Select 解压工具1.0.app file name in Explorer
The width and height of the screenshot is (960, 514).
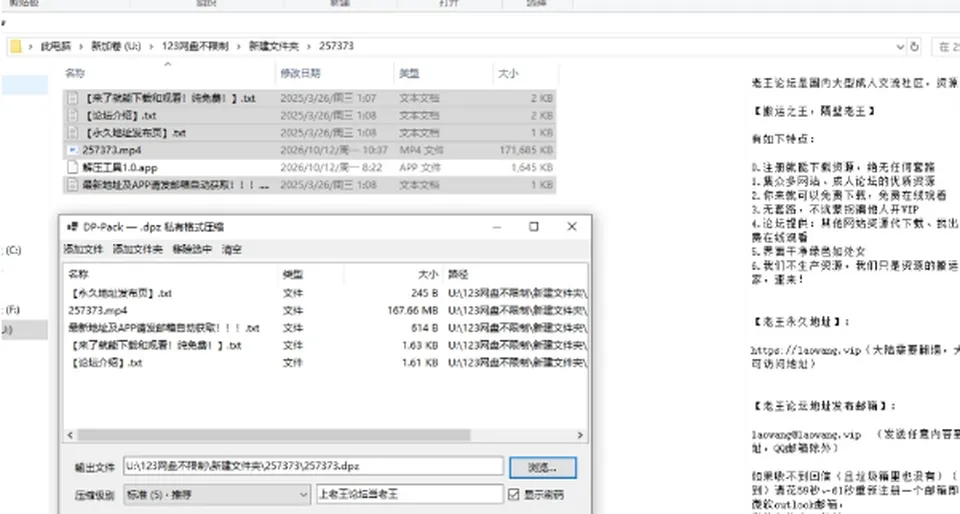(x=120, y=168)
